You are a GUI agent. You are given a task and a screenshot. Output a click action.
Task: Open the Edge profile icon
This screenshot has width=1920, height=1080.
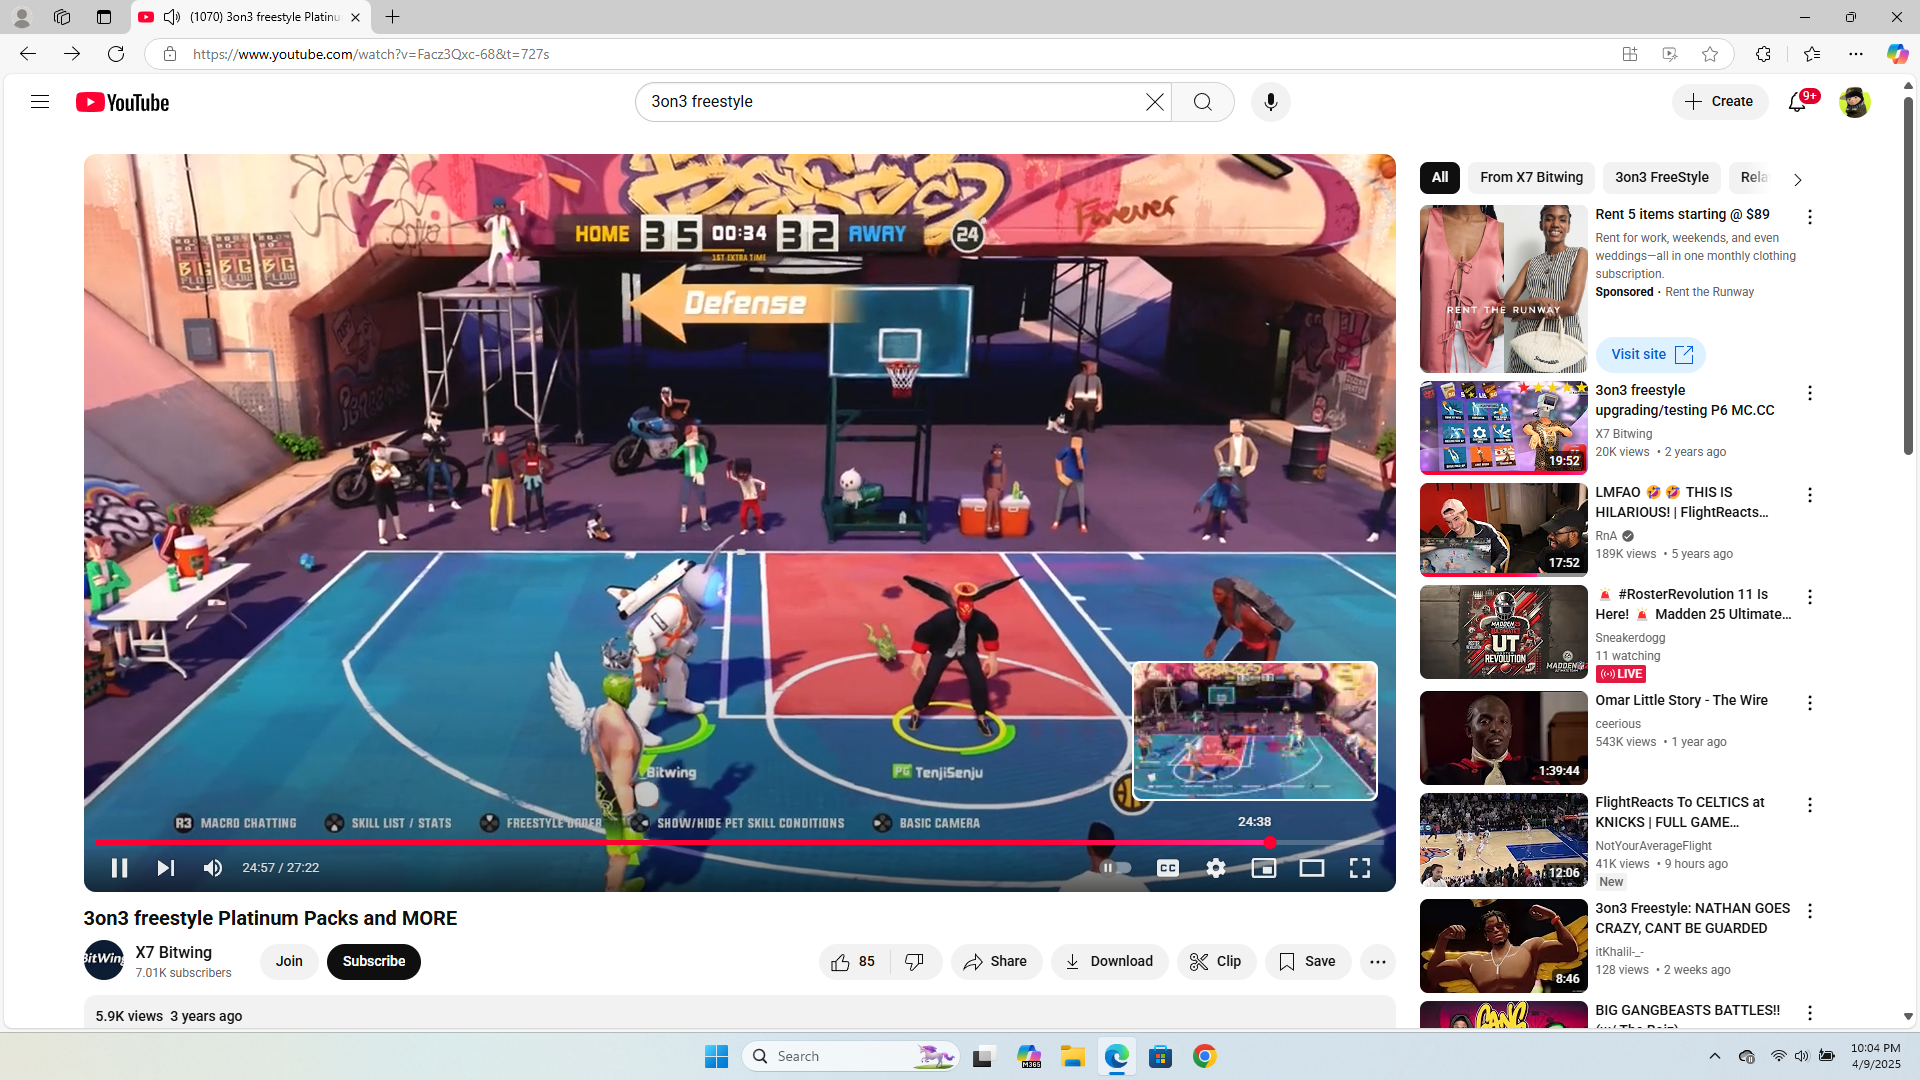21,17
